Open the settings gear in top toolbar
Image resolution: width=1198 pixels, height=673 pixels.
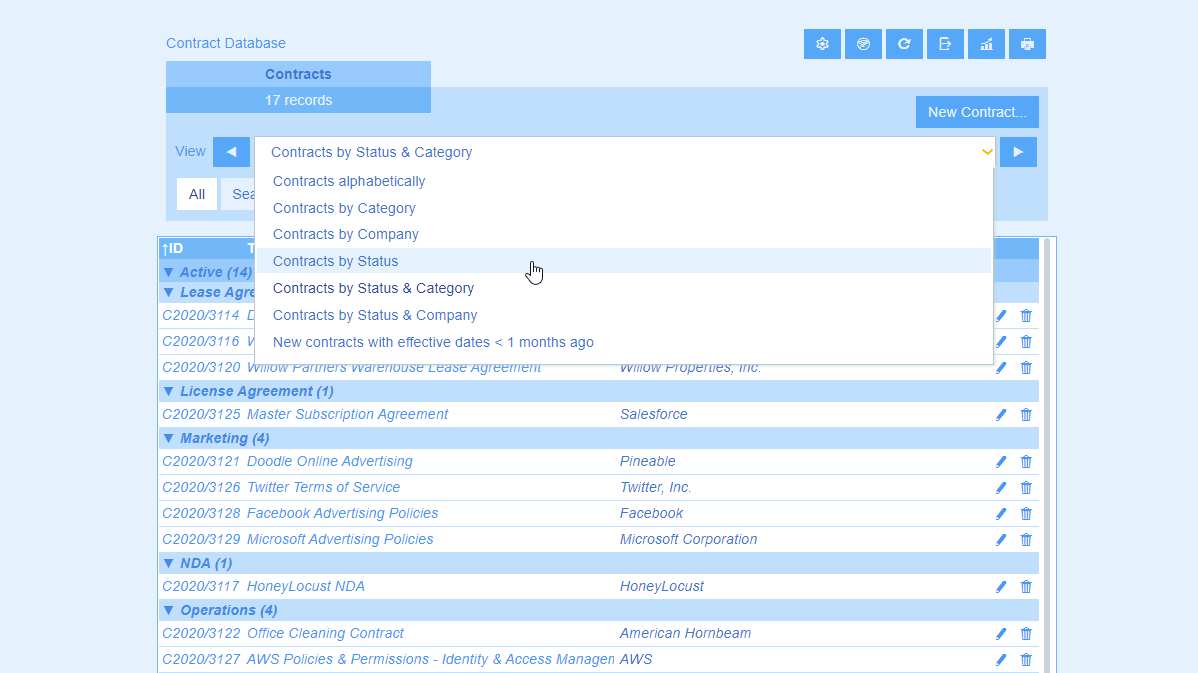[822, 44]
